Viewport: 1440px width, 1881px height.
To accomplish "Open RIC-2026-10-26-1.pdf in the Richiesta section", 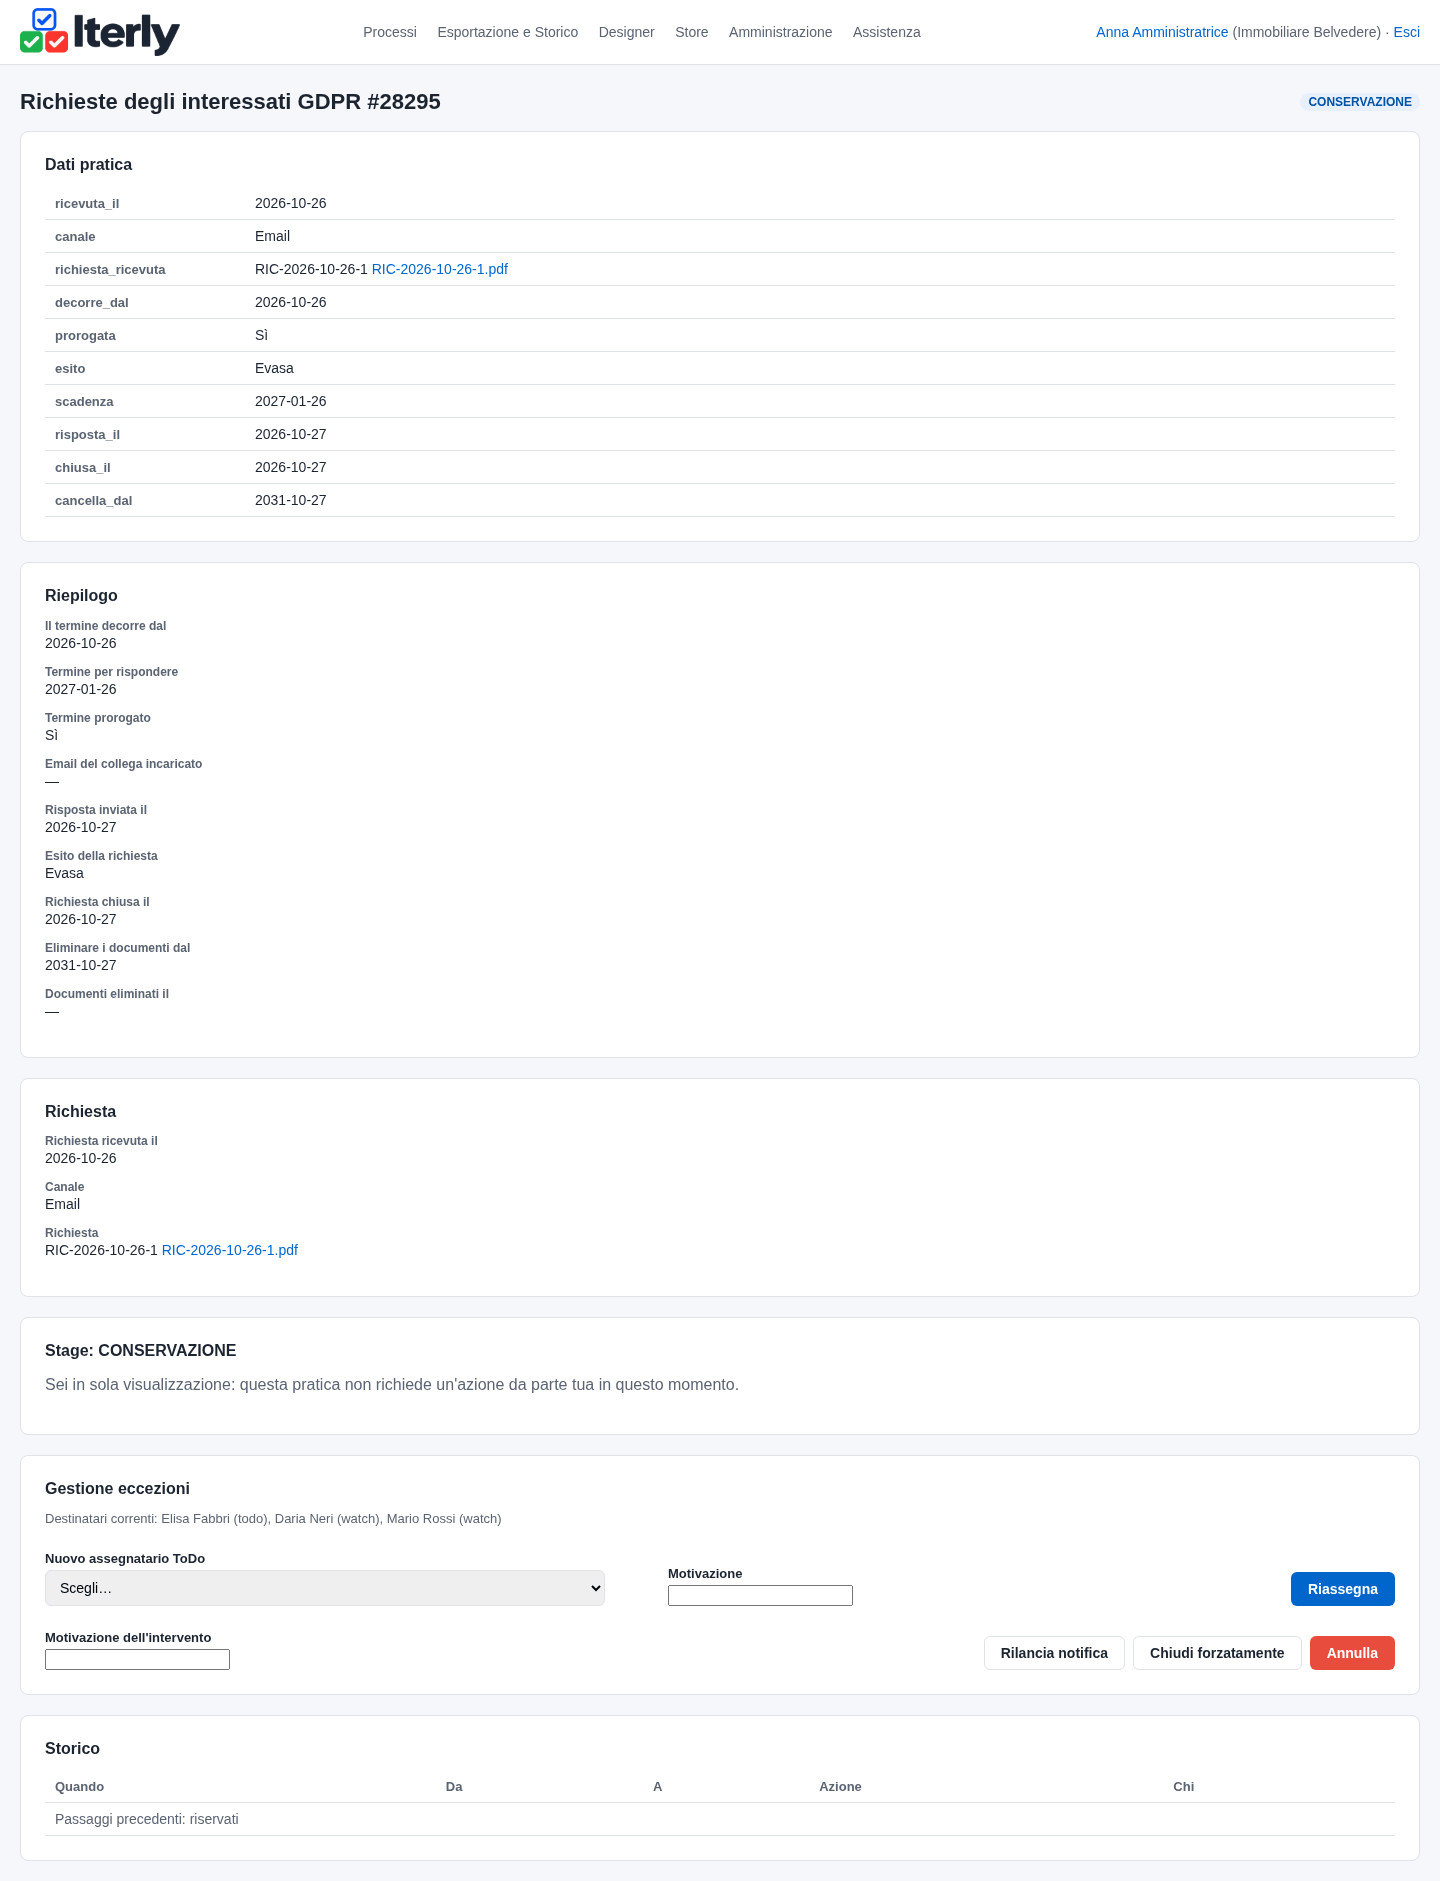I will click(x=230, y=1250).
